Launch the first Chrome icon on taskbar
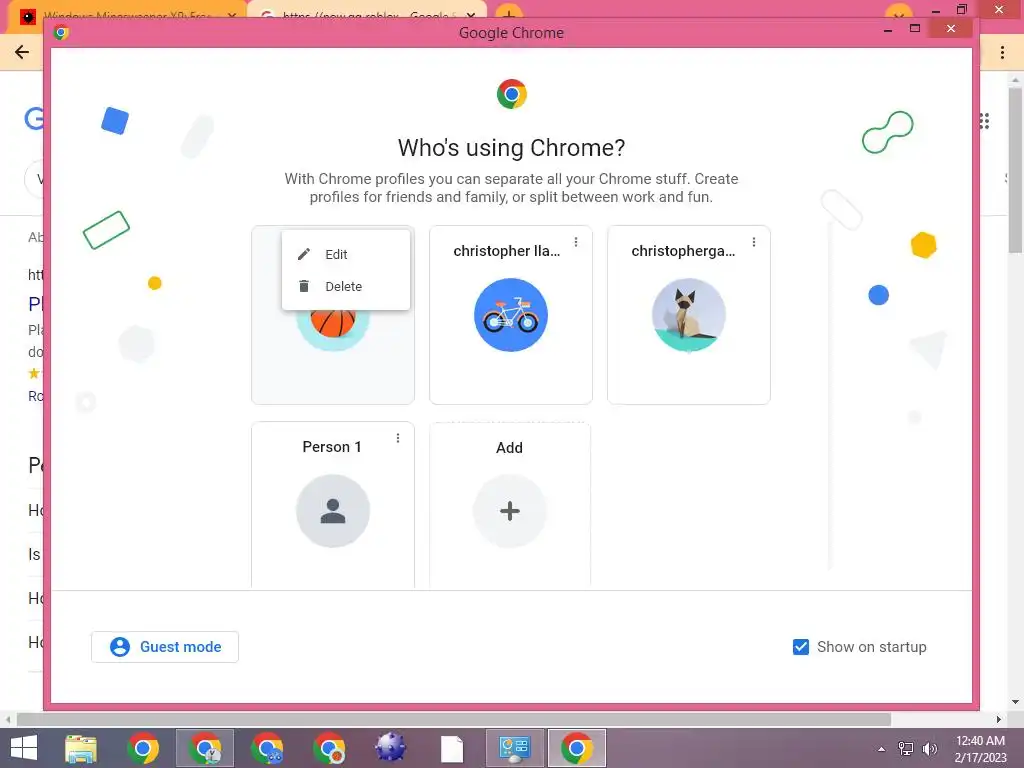Image resolution: width=1024 pixels, height=768 pixels. (143, 748)
